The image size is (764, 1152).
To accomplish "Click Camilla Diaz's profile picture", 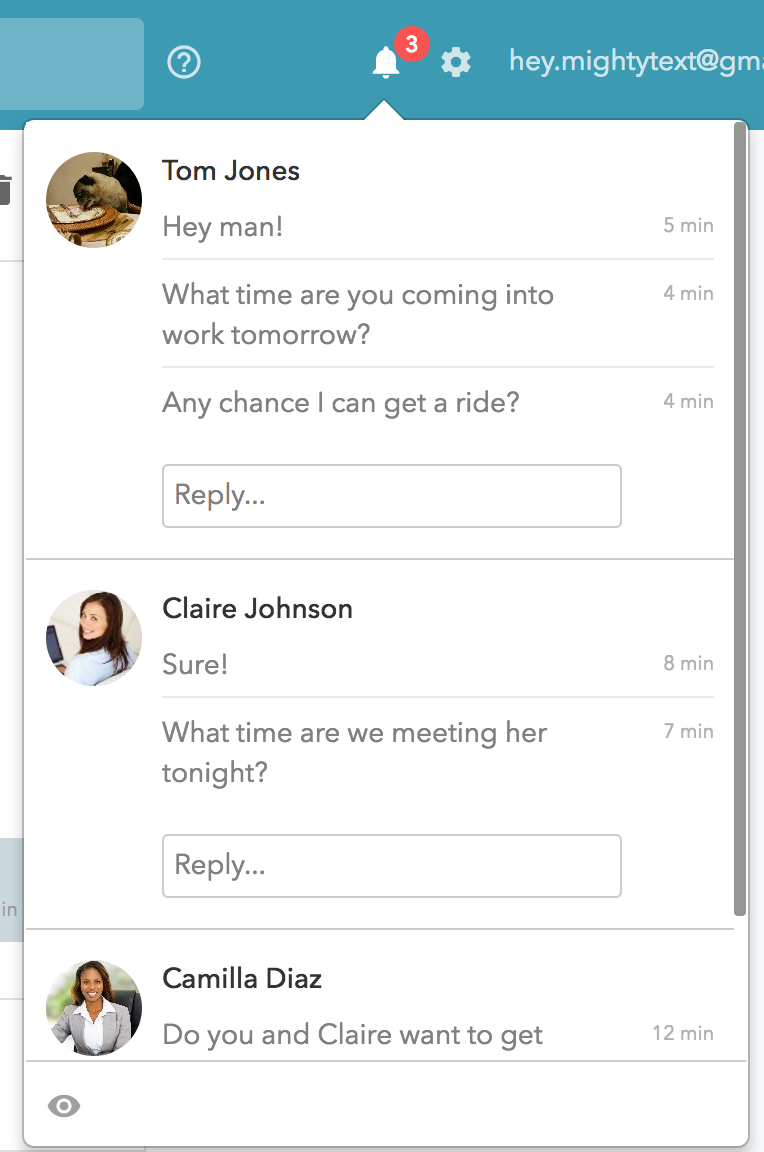I will 93,1007.
